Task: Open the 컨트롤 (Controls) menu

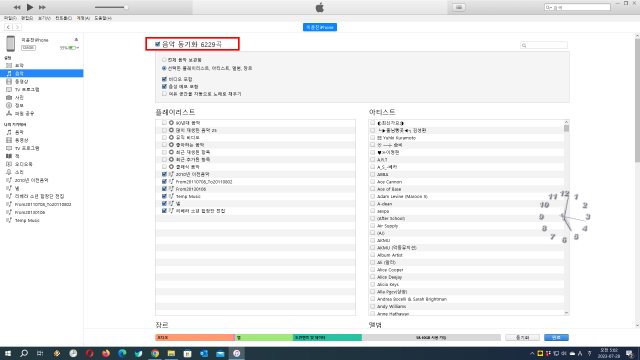Action: click(63, 18)
